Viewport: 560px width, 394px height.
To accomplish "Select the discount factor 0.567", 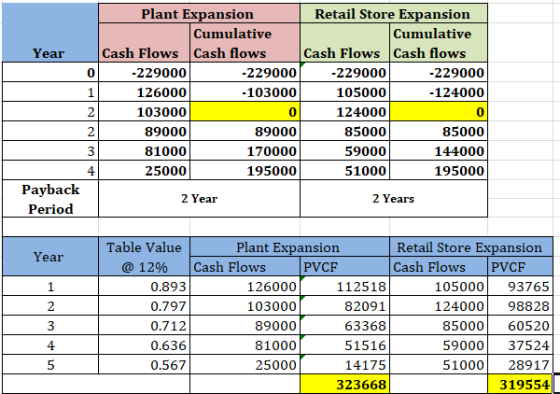I will [144, 364].
